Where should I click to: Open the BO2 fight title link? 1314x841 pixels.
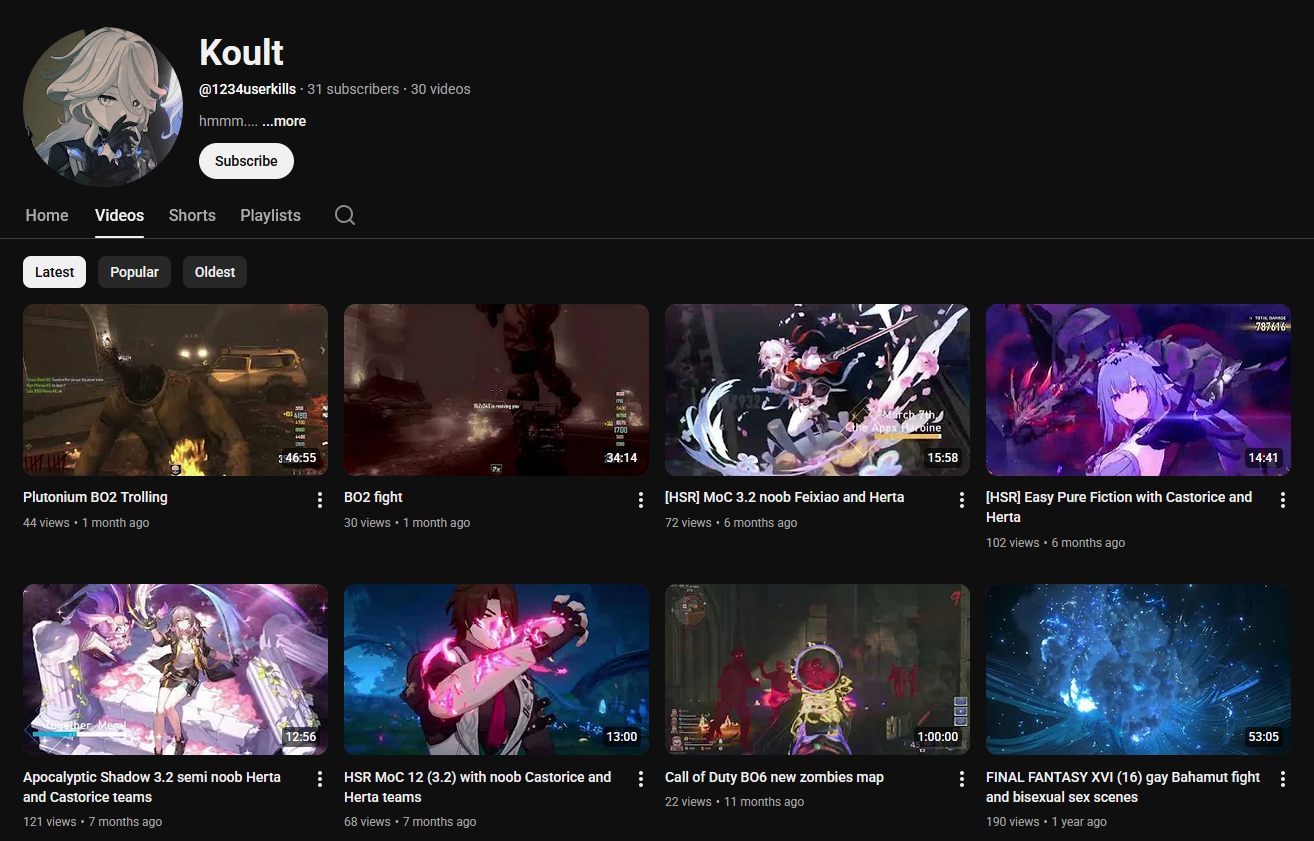[x=373, y=497]
